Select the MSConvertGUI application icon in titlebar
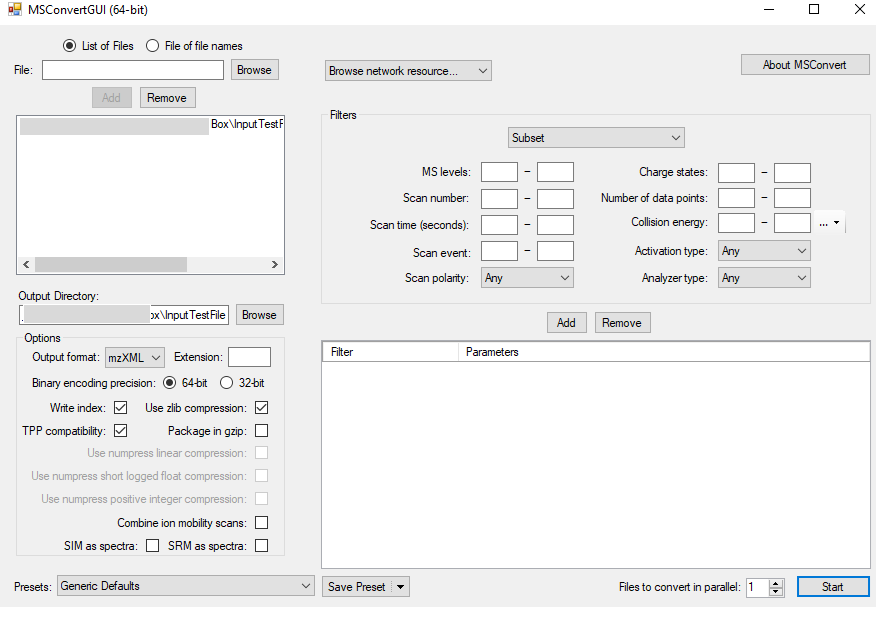The width and height of the screenshot is (876, 624). coord(12,10)
